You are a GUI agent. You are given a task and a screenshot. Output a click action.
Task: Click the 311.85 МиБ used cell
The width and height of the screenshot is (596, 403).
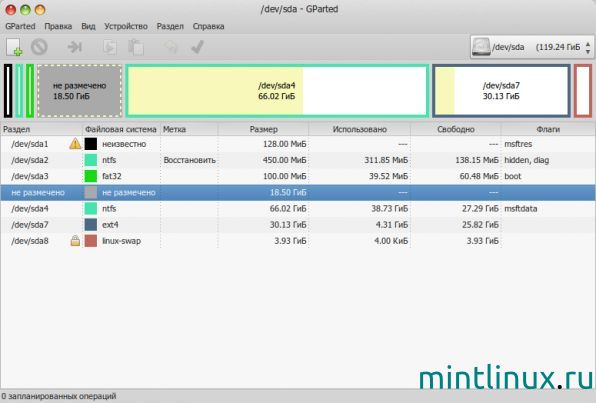[386, 160]
